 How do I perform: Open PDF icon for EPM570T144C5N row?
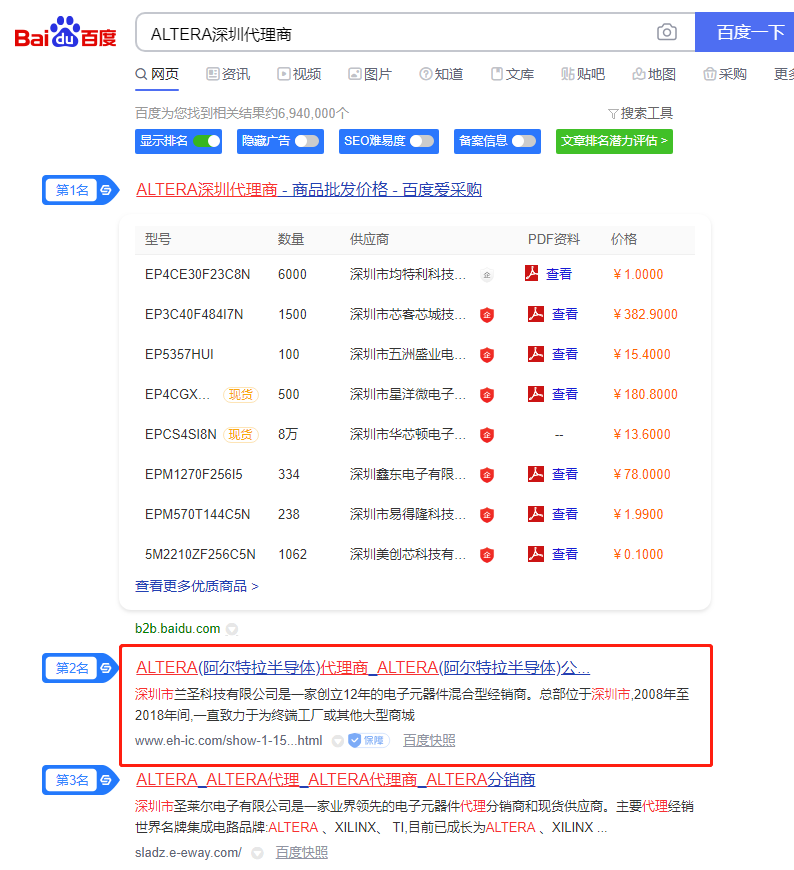535,514
